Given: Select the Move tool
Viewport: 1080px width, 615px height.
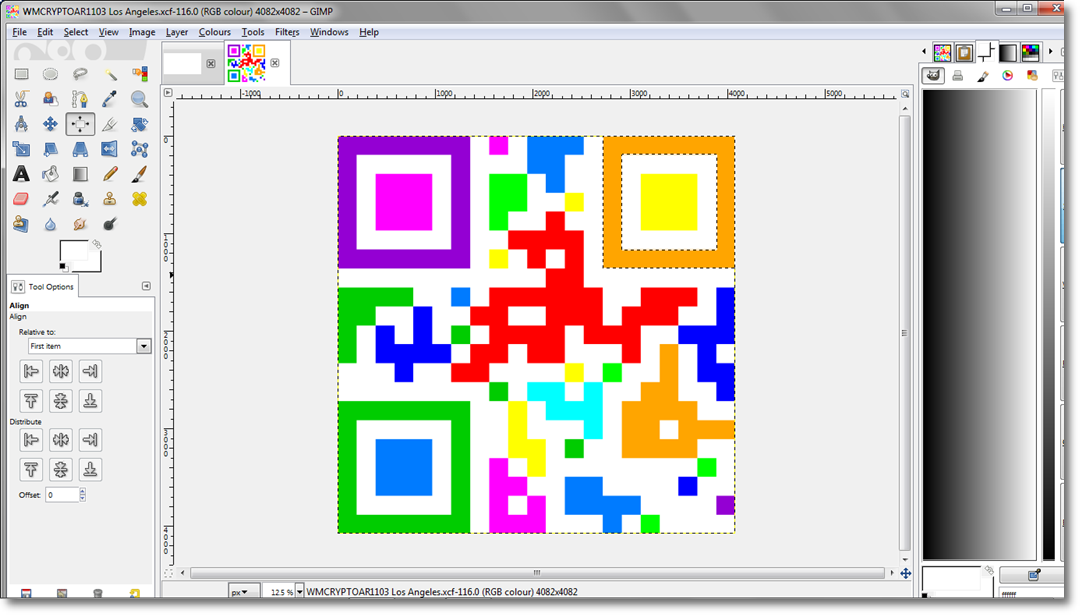Looking at the screenshot, I should point(50,124).
